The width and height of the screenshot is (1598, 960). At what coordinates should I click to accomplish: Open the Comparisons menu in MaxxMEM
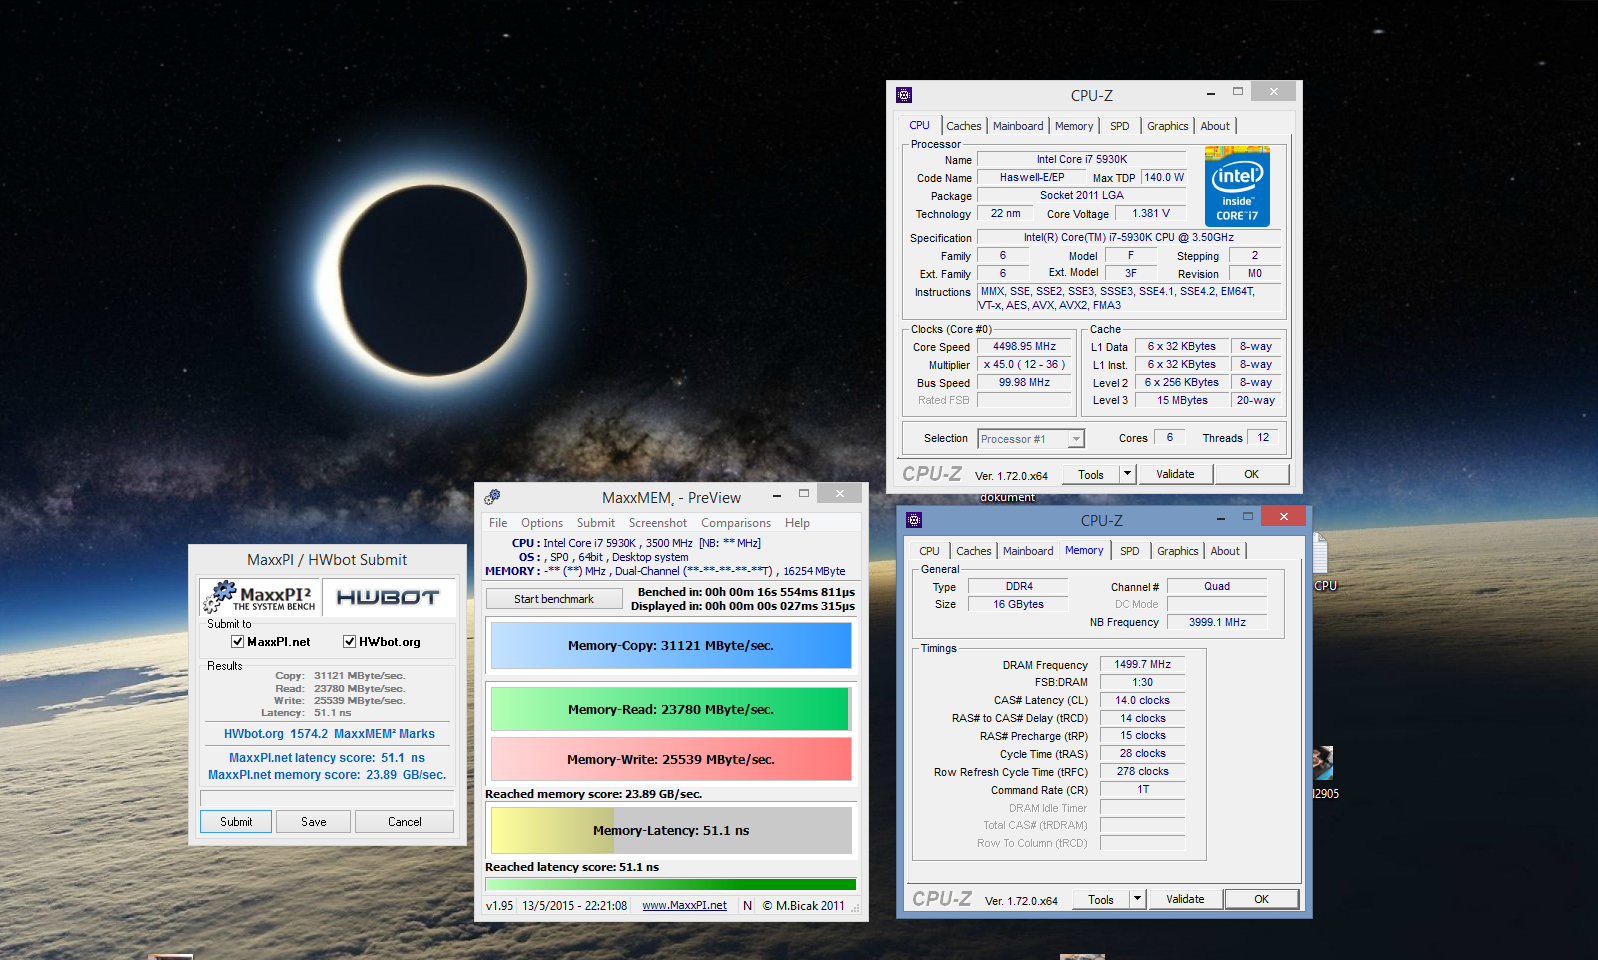coord(736,523)
